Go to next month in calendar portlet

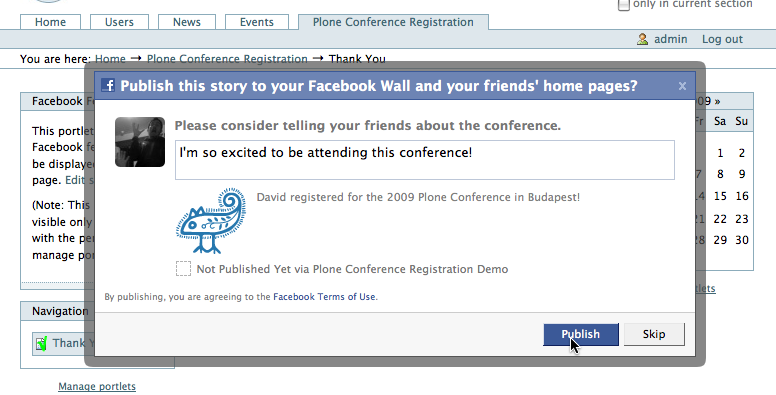coord(717,101)
